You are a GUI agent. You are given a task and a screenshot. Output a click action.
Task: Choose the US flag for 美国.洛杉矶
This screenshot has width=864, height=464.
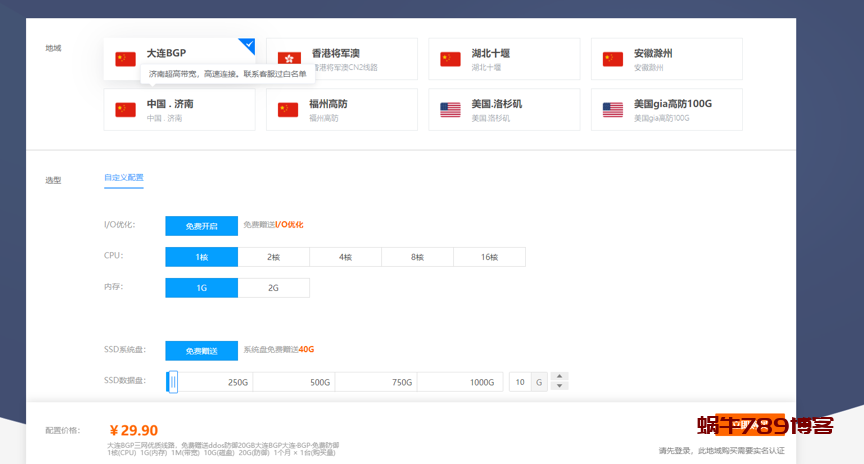[x=451, y=109]
